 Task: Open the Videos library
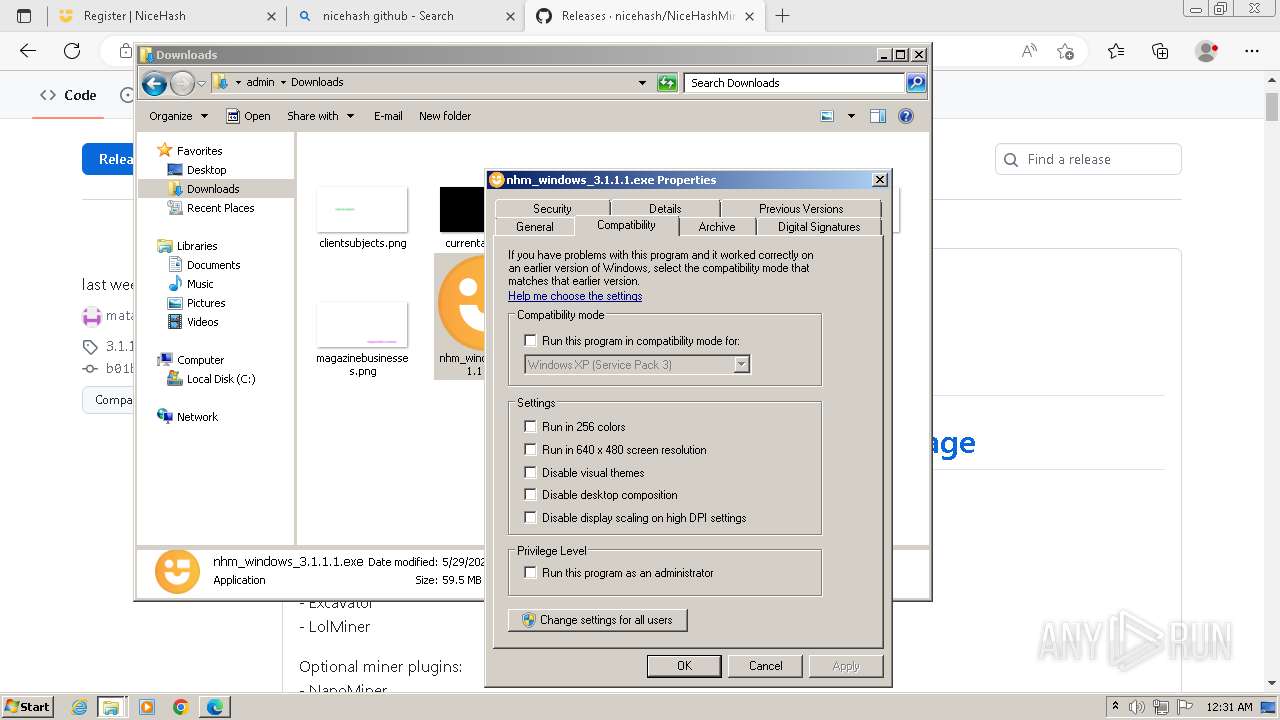(202, 322)
